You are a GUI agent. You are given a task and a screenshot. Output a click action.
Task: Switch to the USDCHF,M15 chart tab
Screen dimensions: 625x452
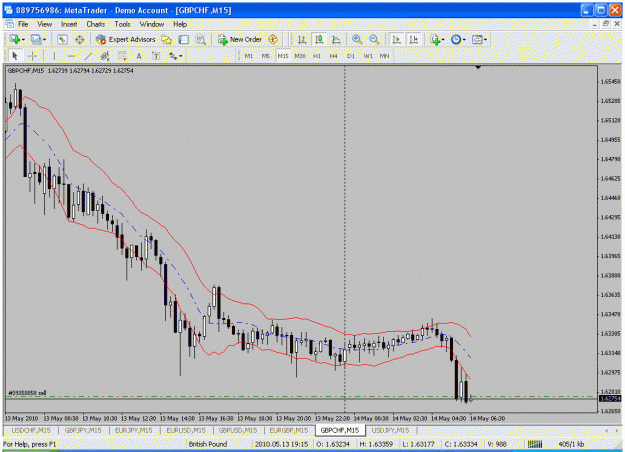(31, 430)
